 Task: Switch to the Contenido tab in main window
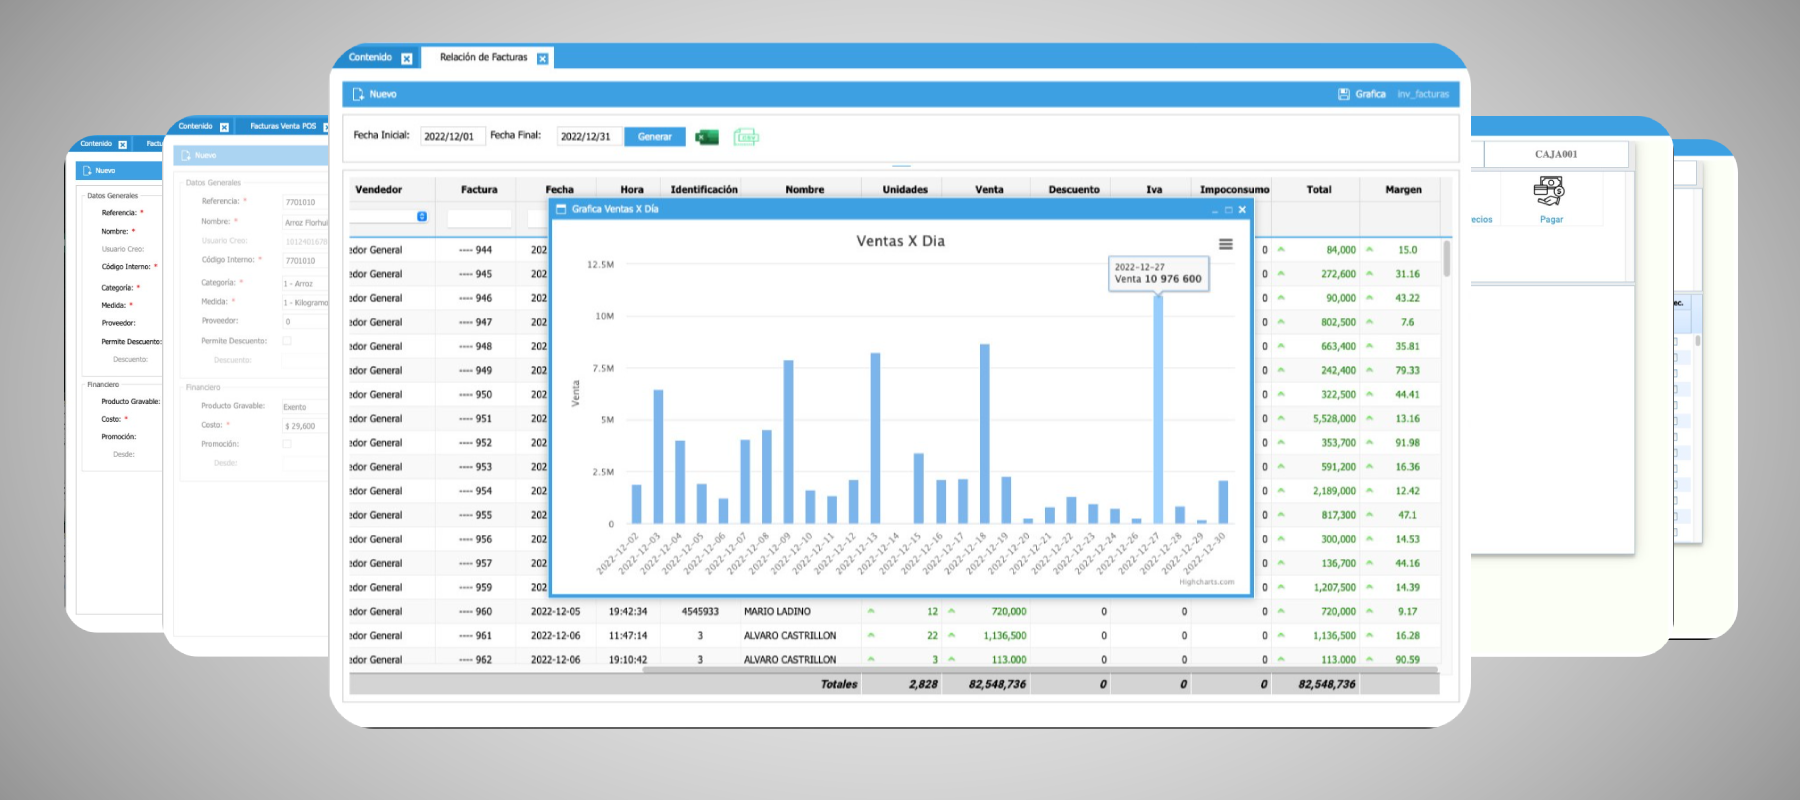[371, 58]
